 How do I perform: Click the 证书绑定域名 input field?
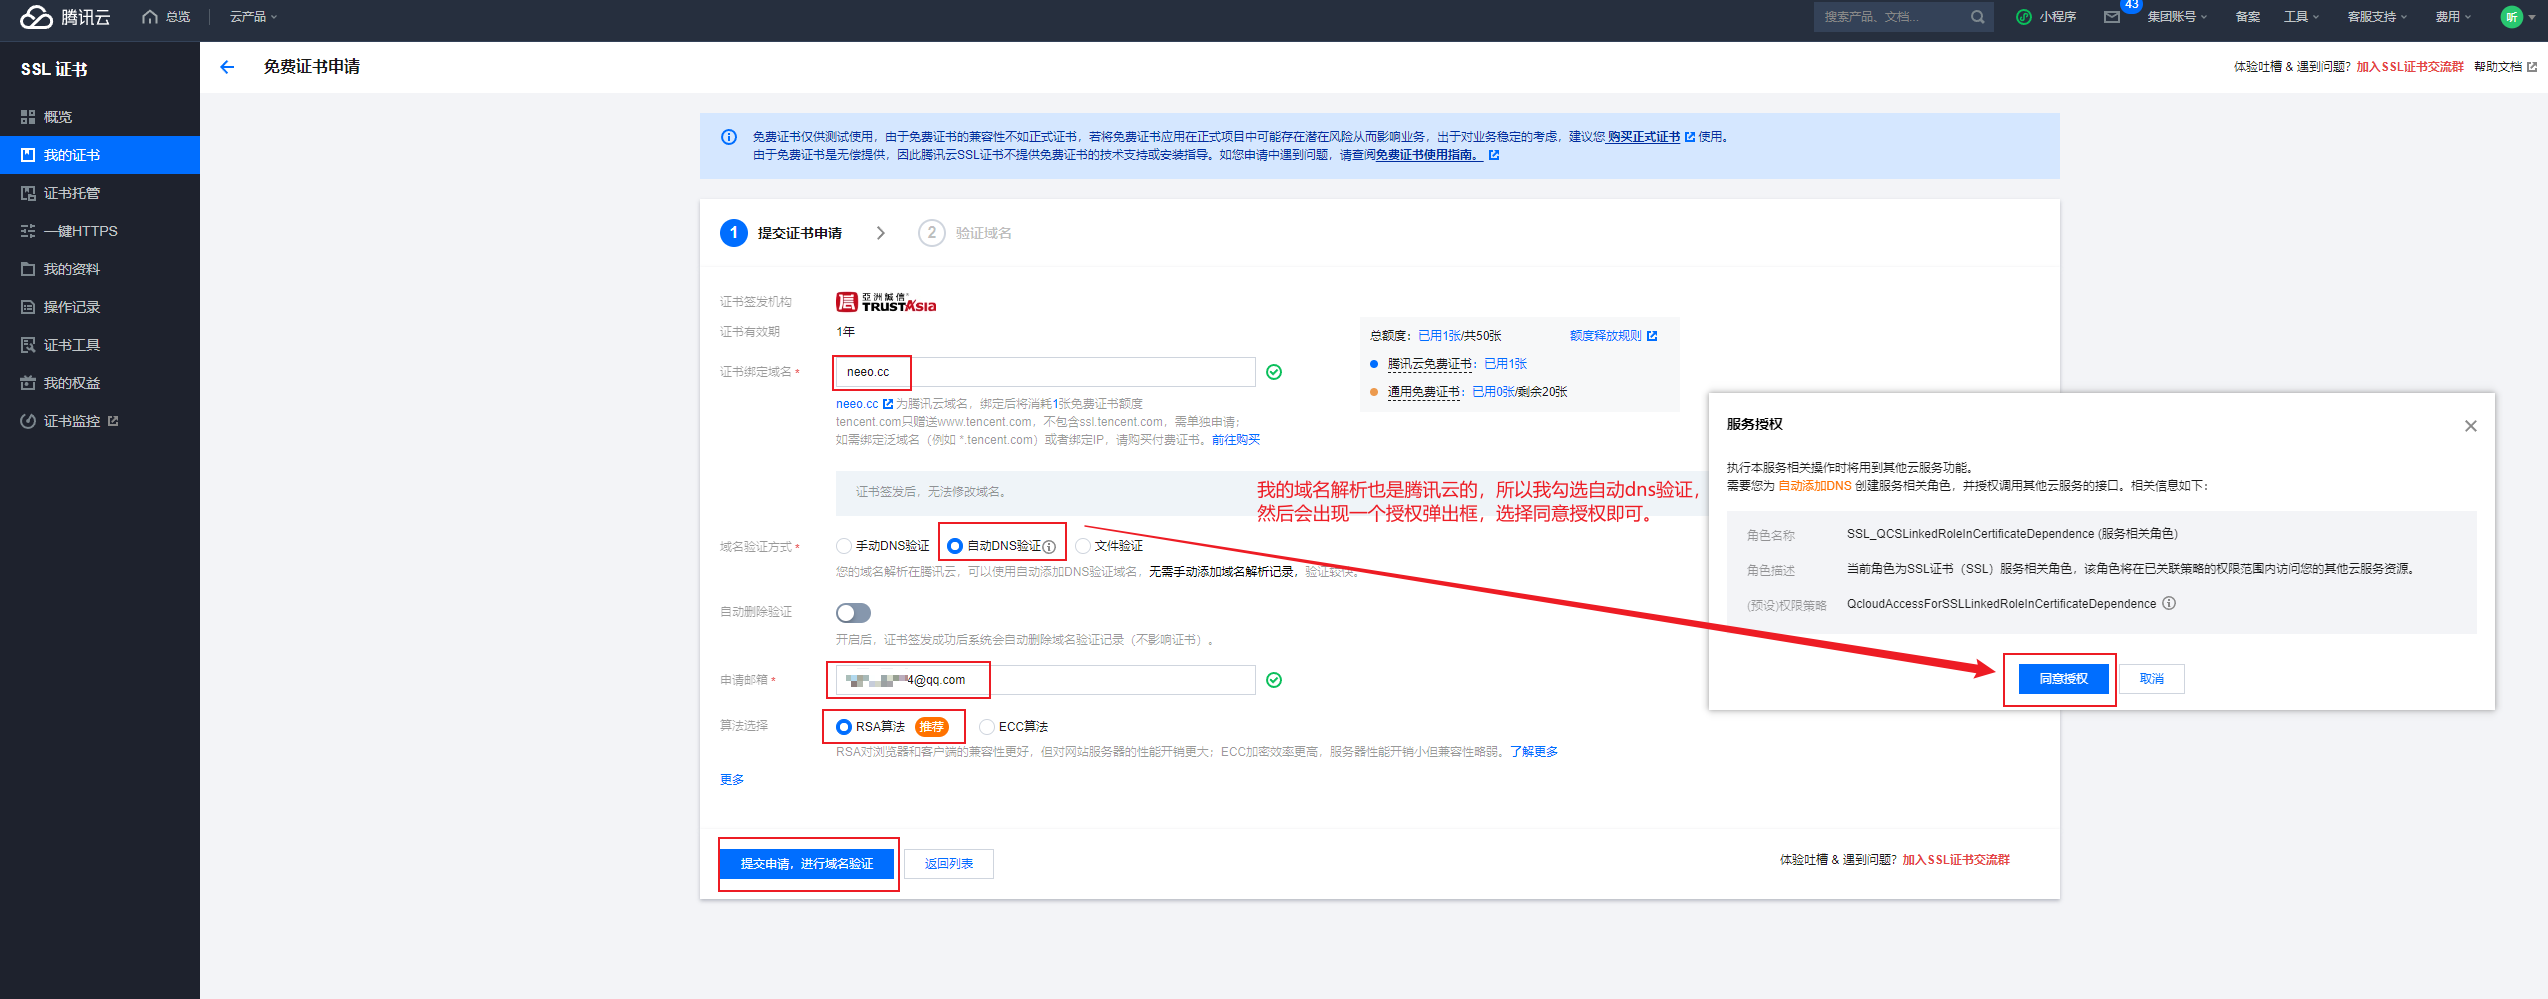1045,372
